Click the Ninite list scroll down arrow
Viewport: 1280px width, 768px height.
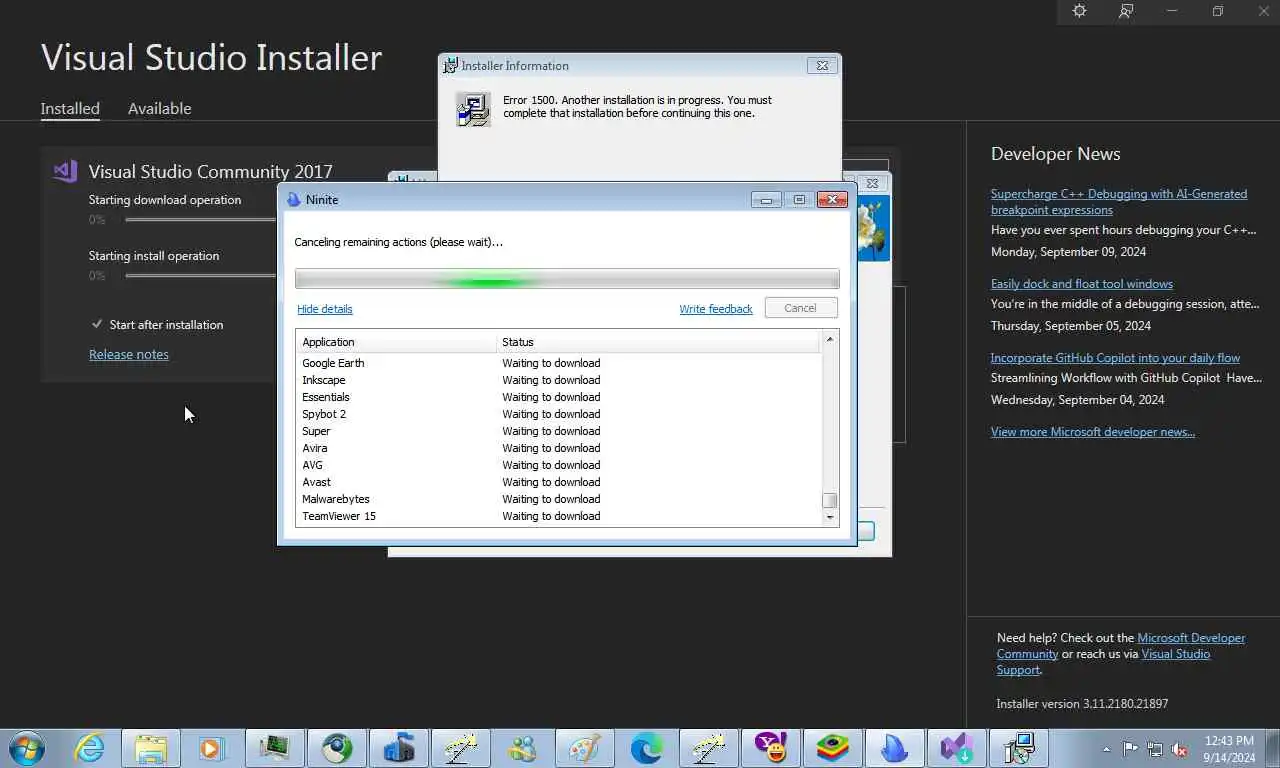coord(829,517)
